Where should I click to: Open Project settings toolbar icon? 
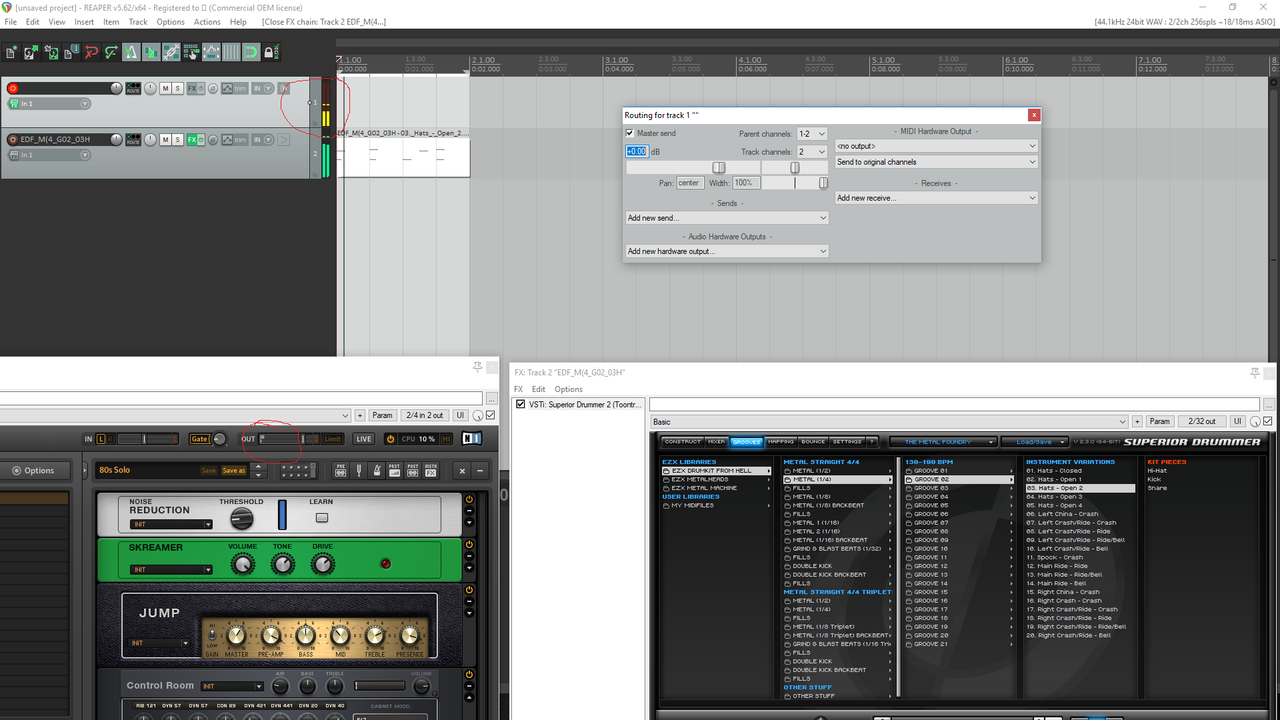click(71, 52)
